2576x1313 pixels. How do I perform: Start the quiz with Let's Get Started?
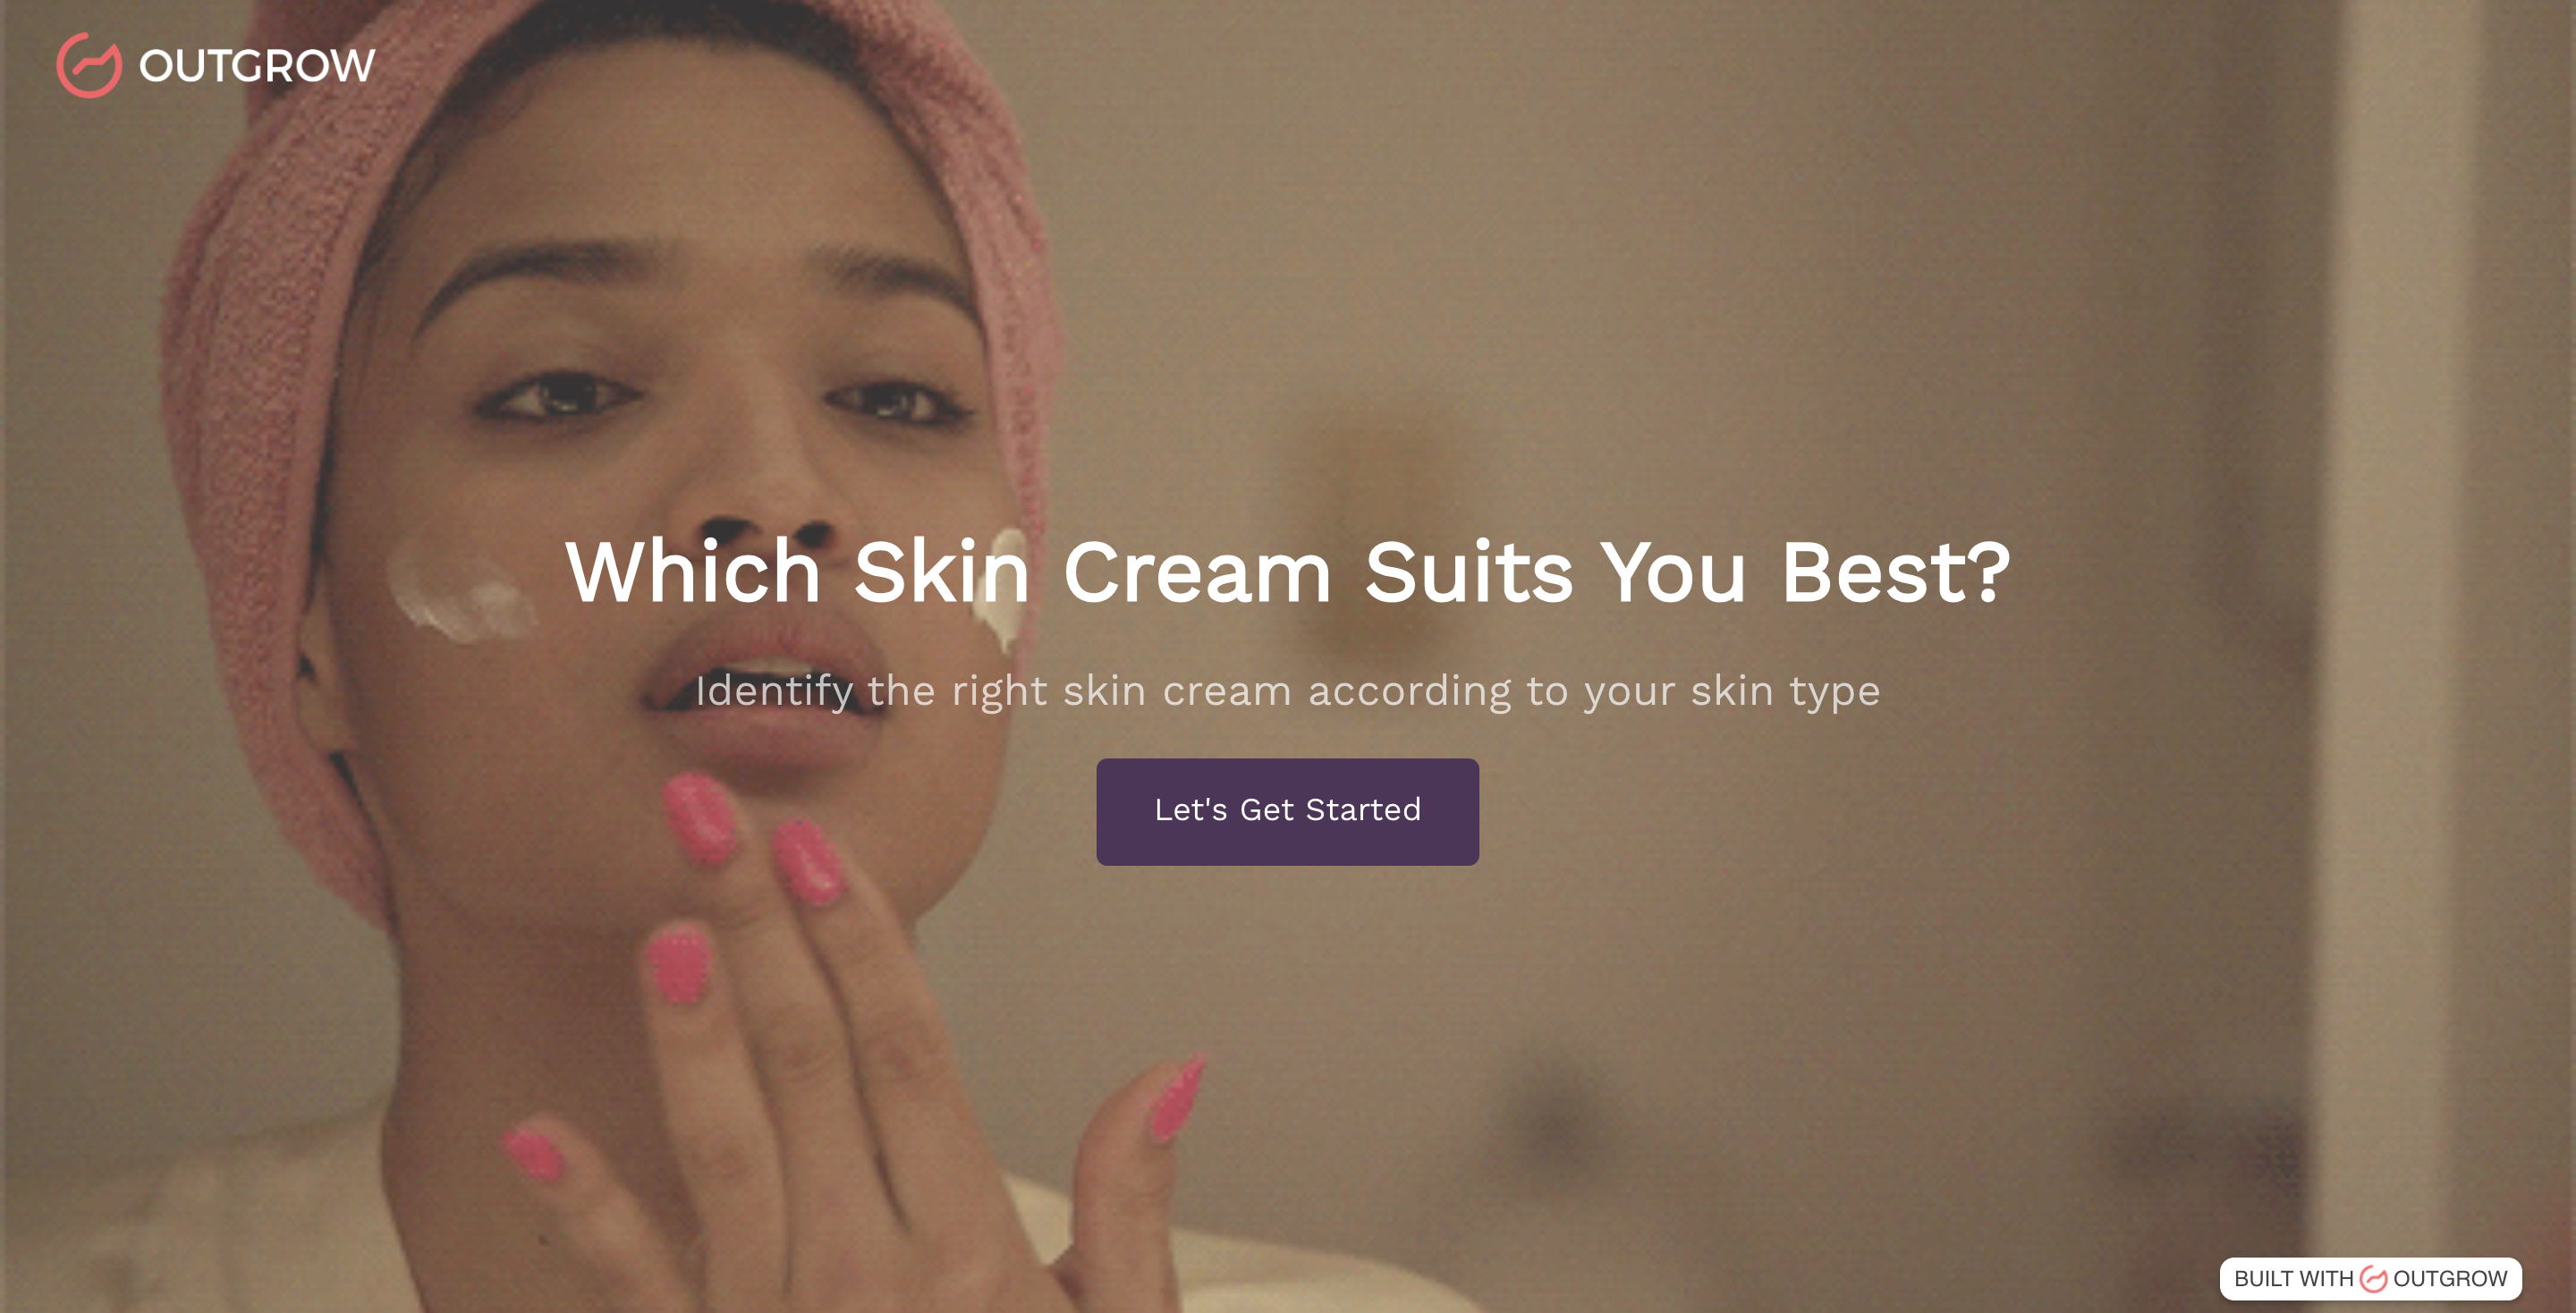pos(1287,811)
